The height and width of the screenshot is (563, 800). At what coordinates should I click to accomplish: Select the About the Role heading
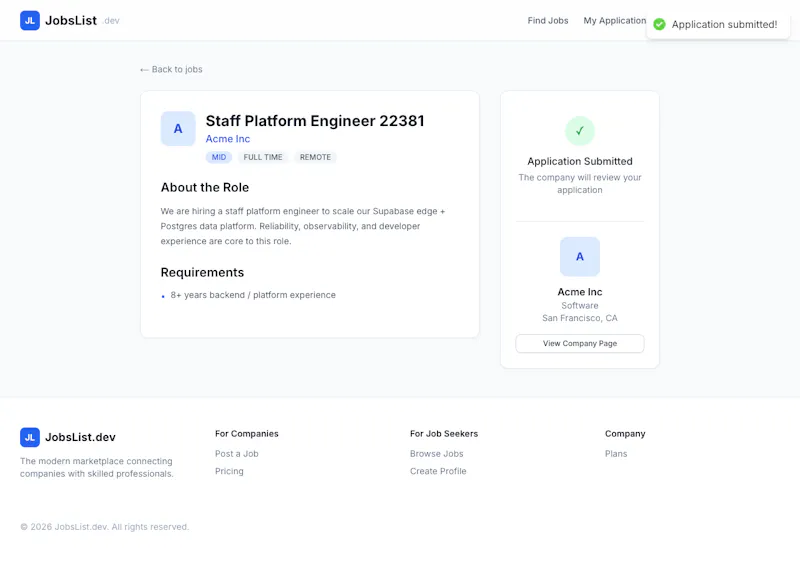[205, 187]
